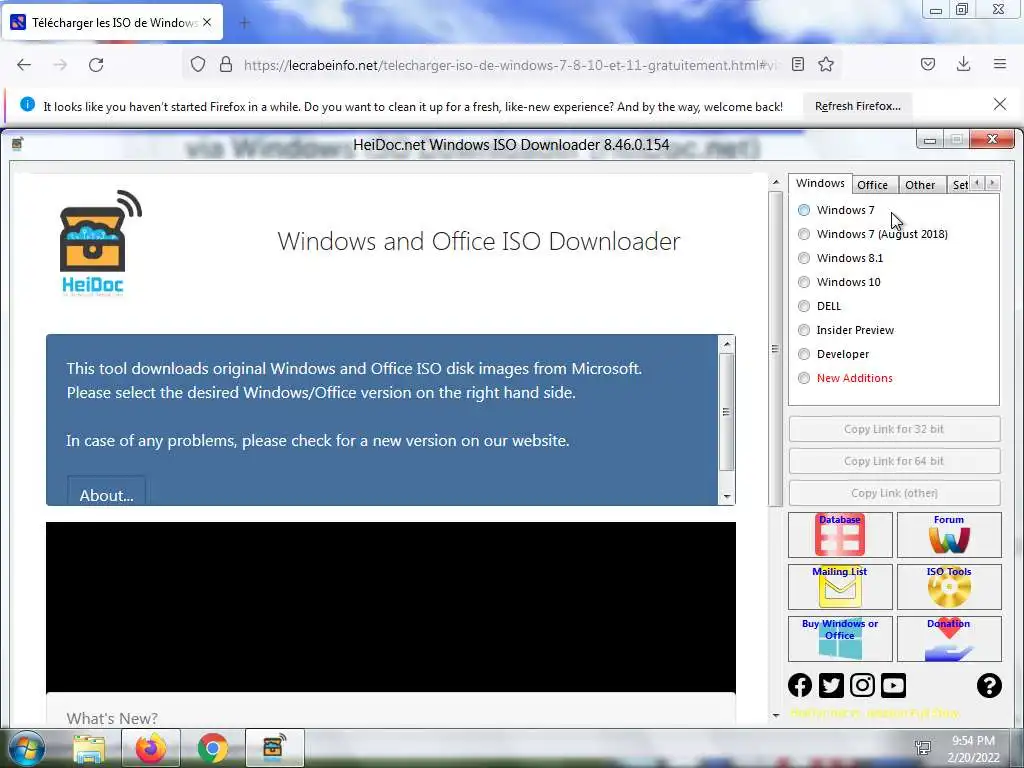This screenshot has width=1024, height=768.
Task: Click the padlock site info icon
Action: coord(226,64)
